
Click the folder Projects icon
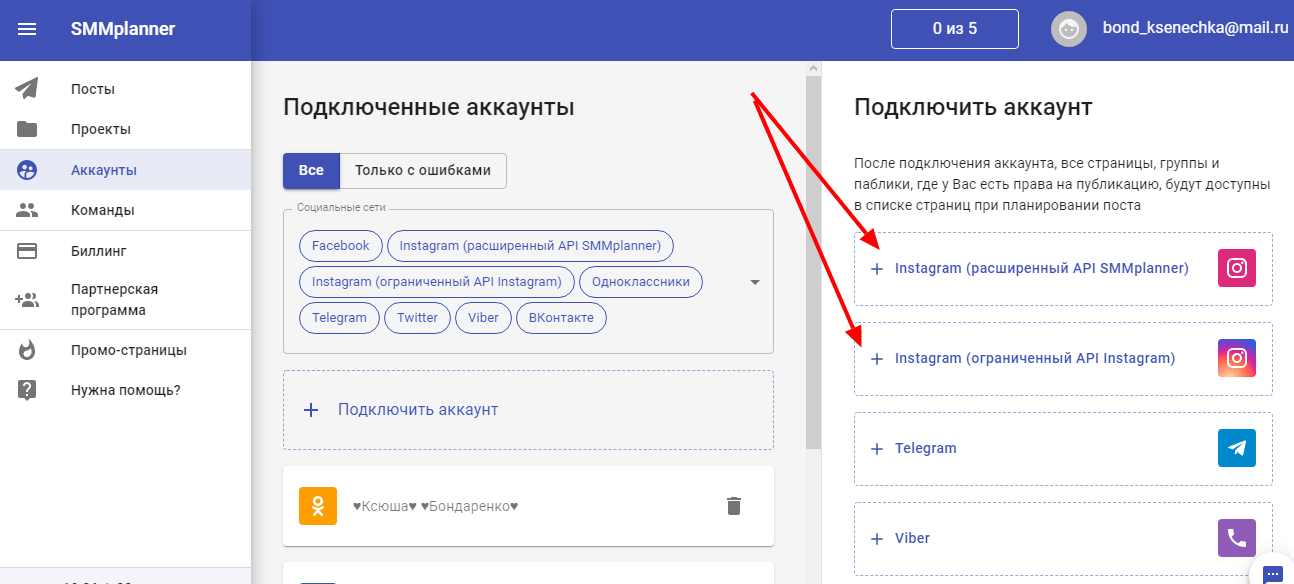click(x=27, y=129)
